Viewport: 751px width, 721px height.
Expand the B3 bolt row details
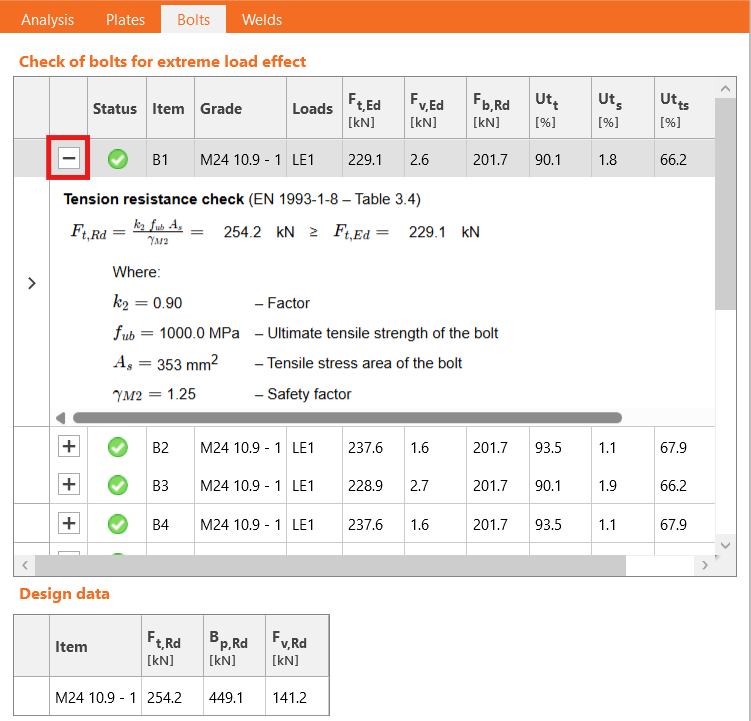click(69, 485)
